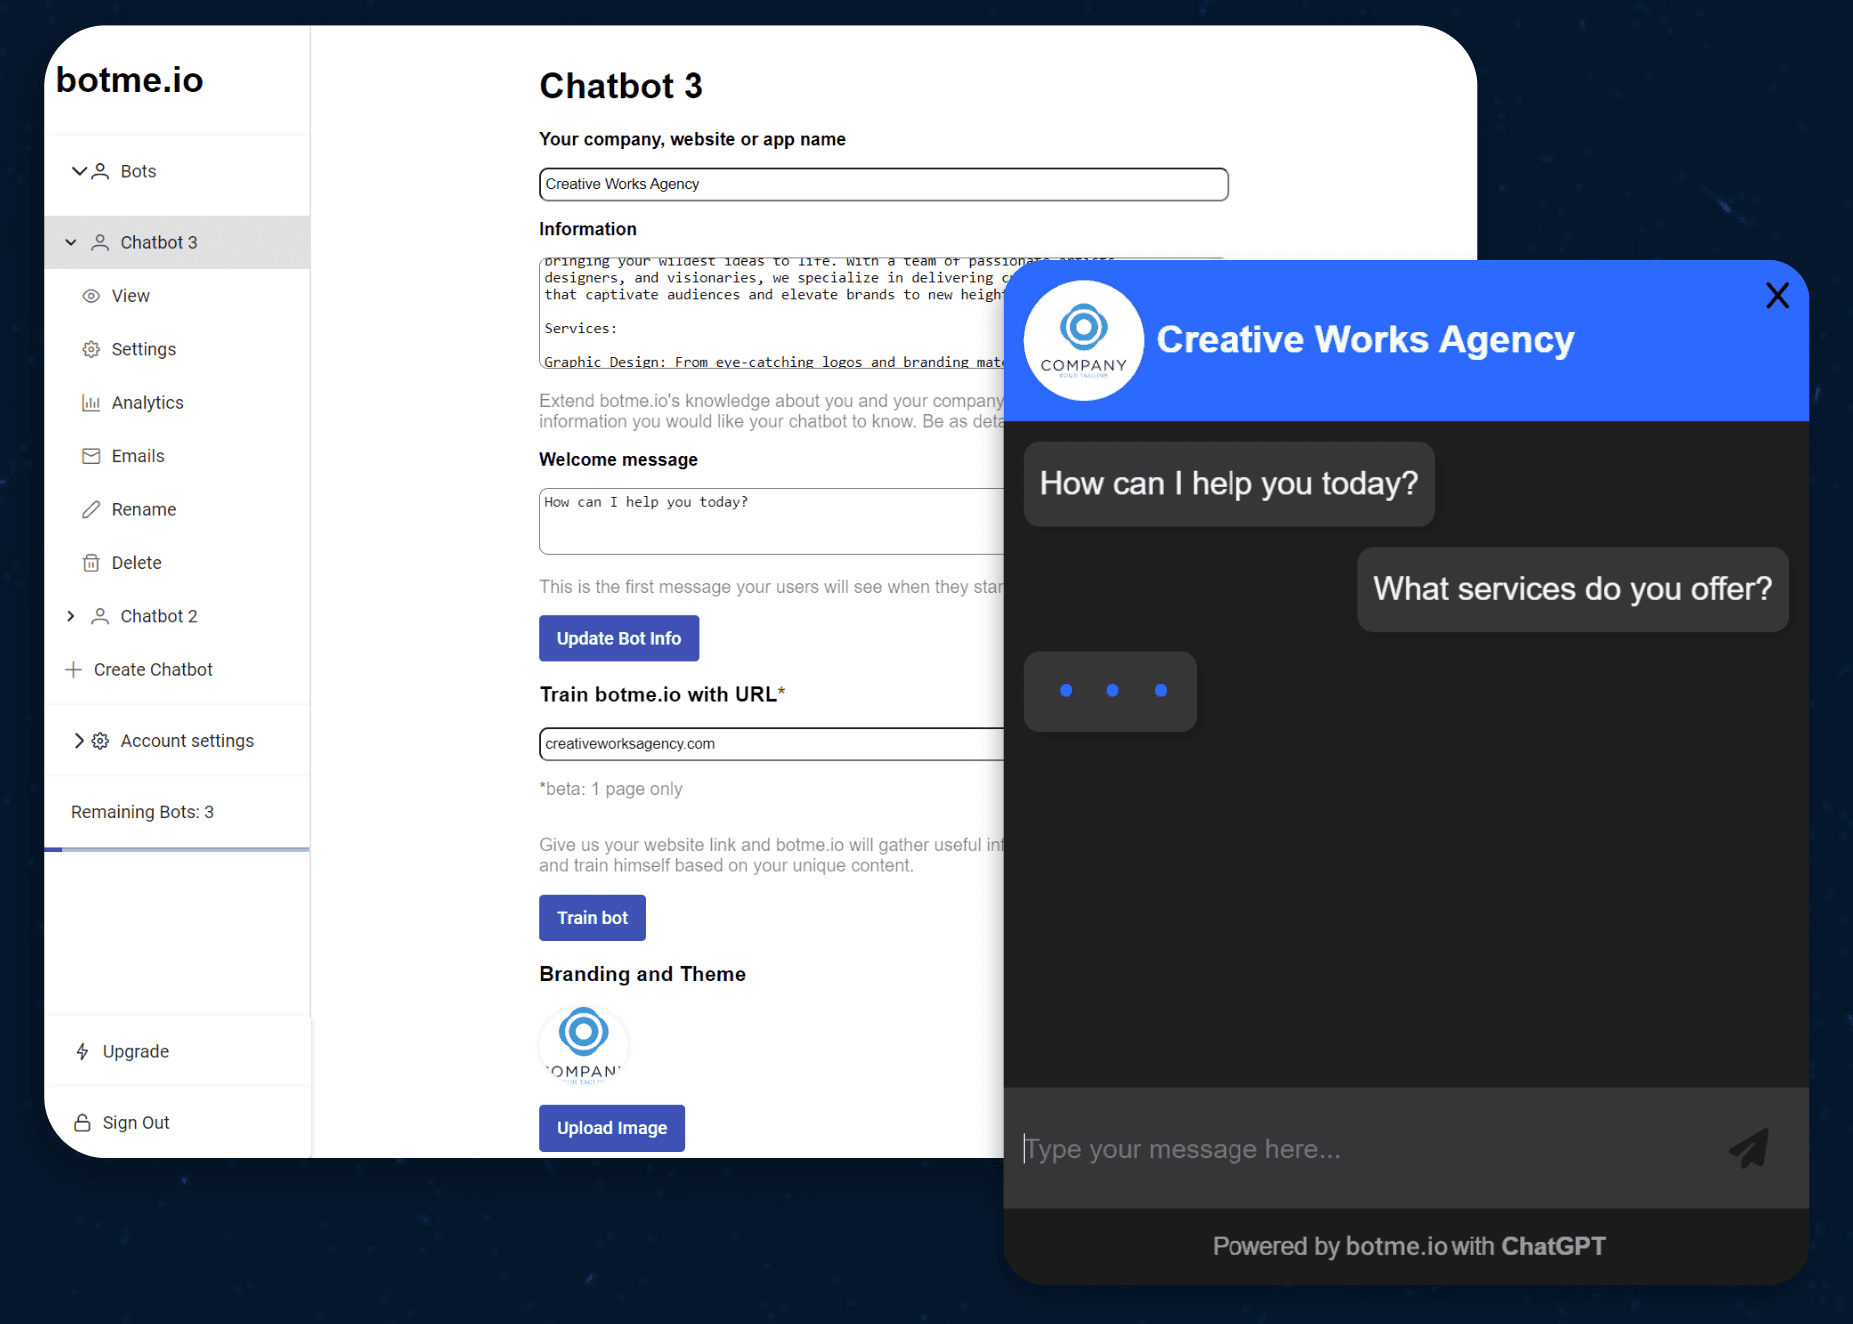This screenshot has height=1324, width=1853.
Task: Choose Delete for Chatbot 3
Action: coord(137,563)
